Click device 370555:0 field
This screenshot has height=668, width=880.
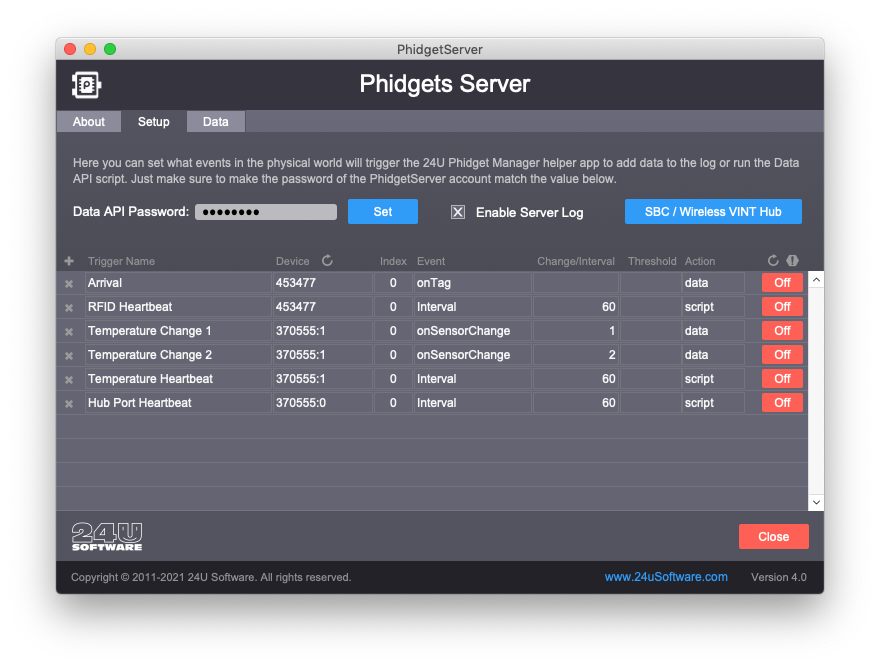click(323, 403)
